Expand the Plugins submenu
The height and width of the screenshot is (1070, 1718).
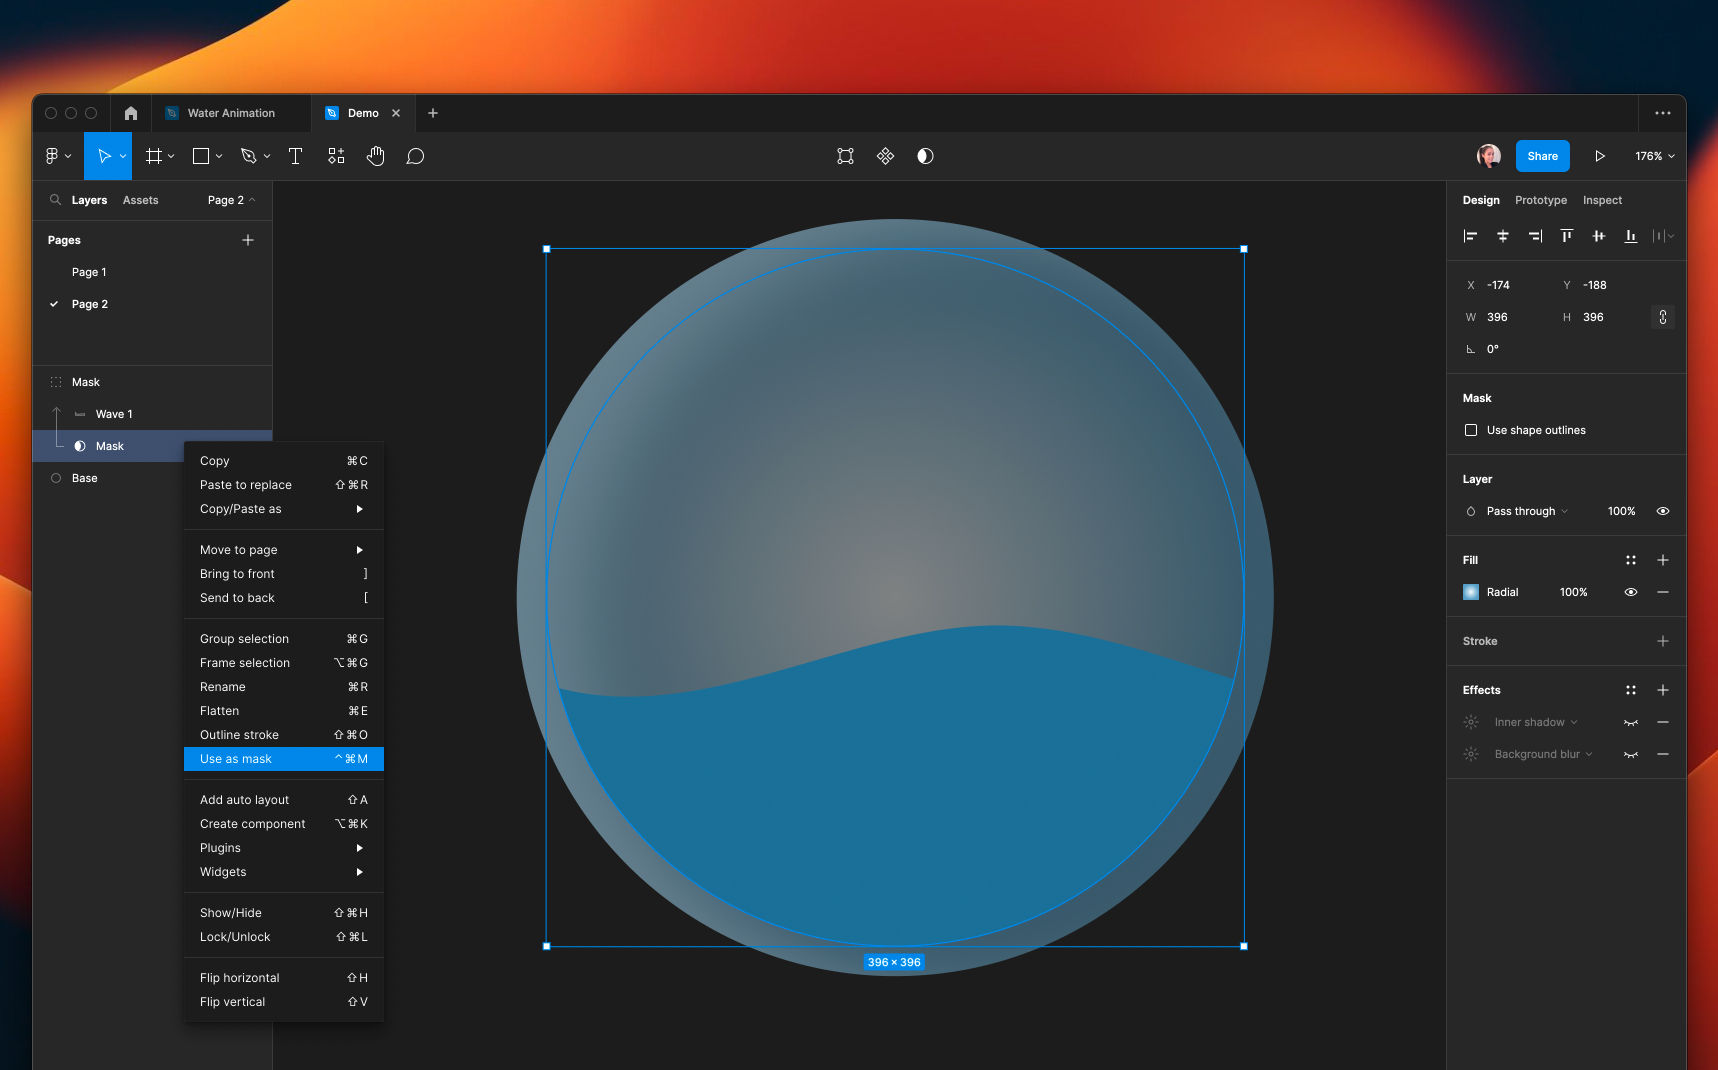pos(284,848)
